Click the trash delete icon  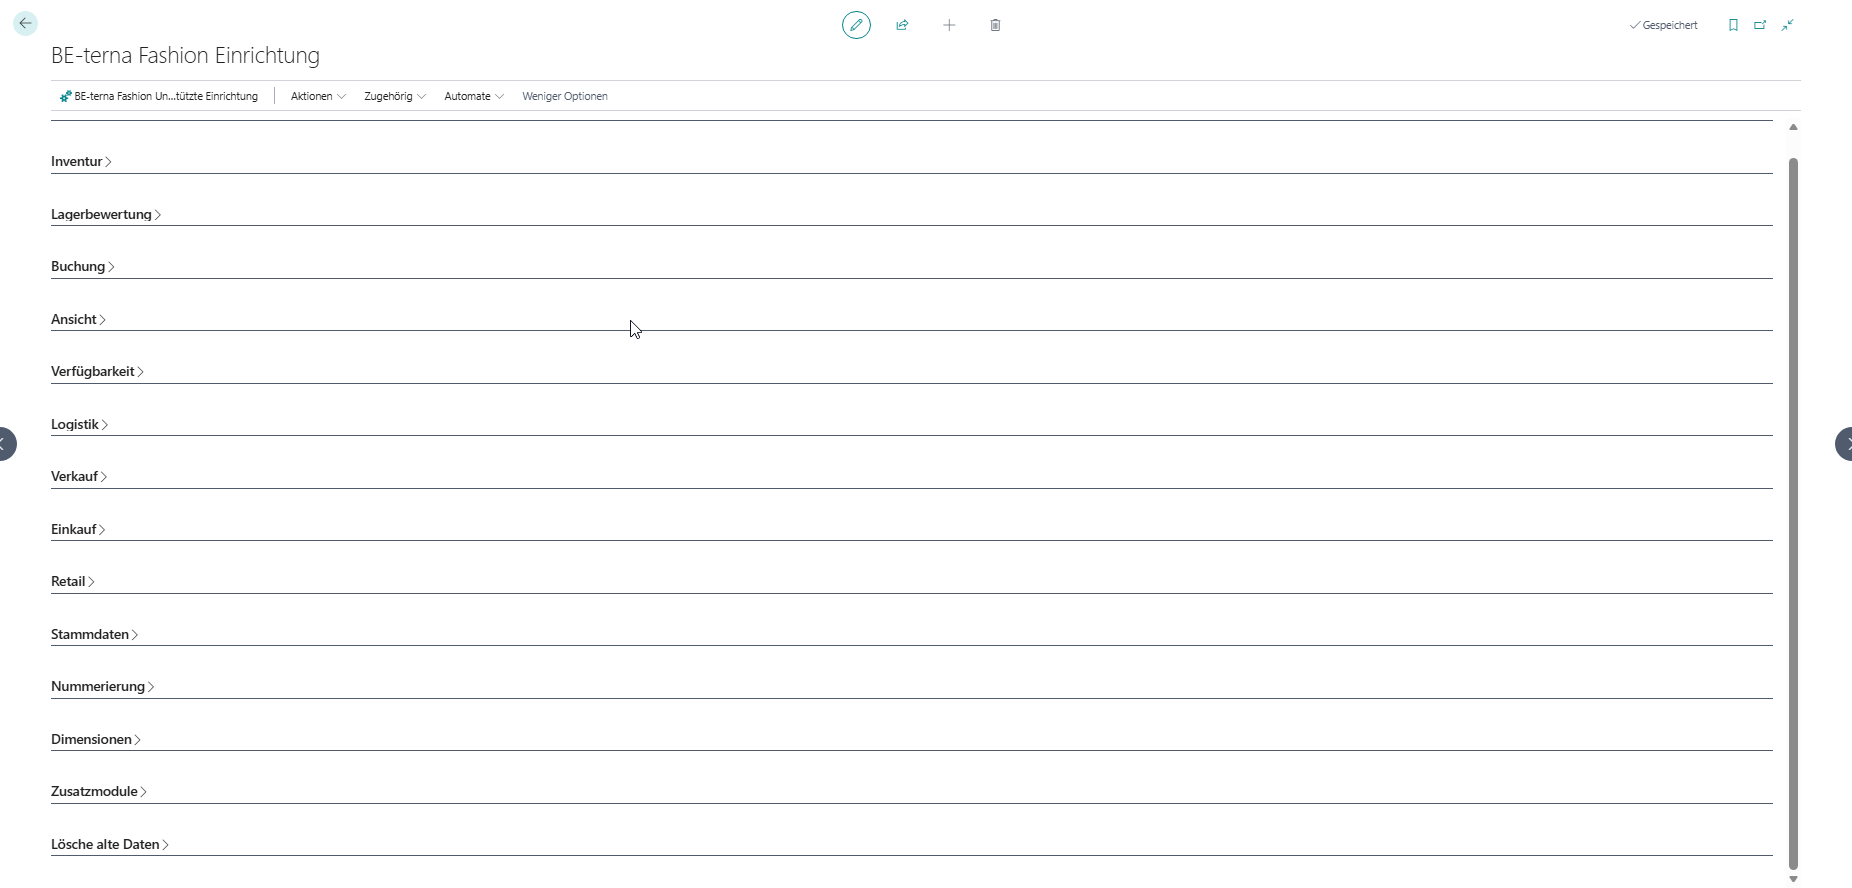tap(995, 25)
